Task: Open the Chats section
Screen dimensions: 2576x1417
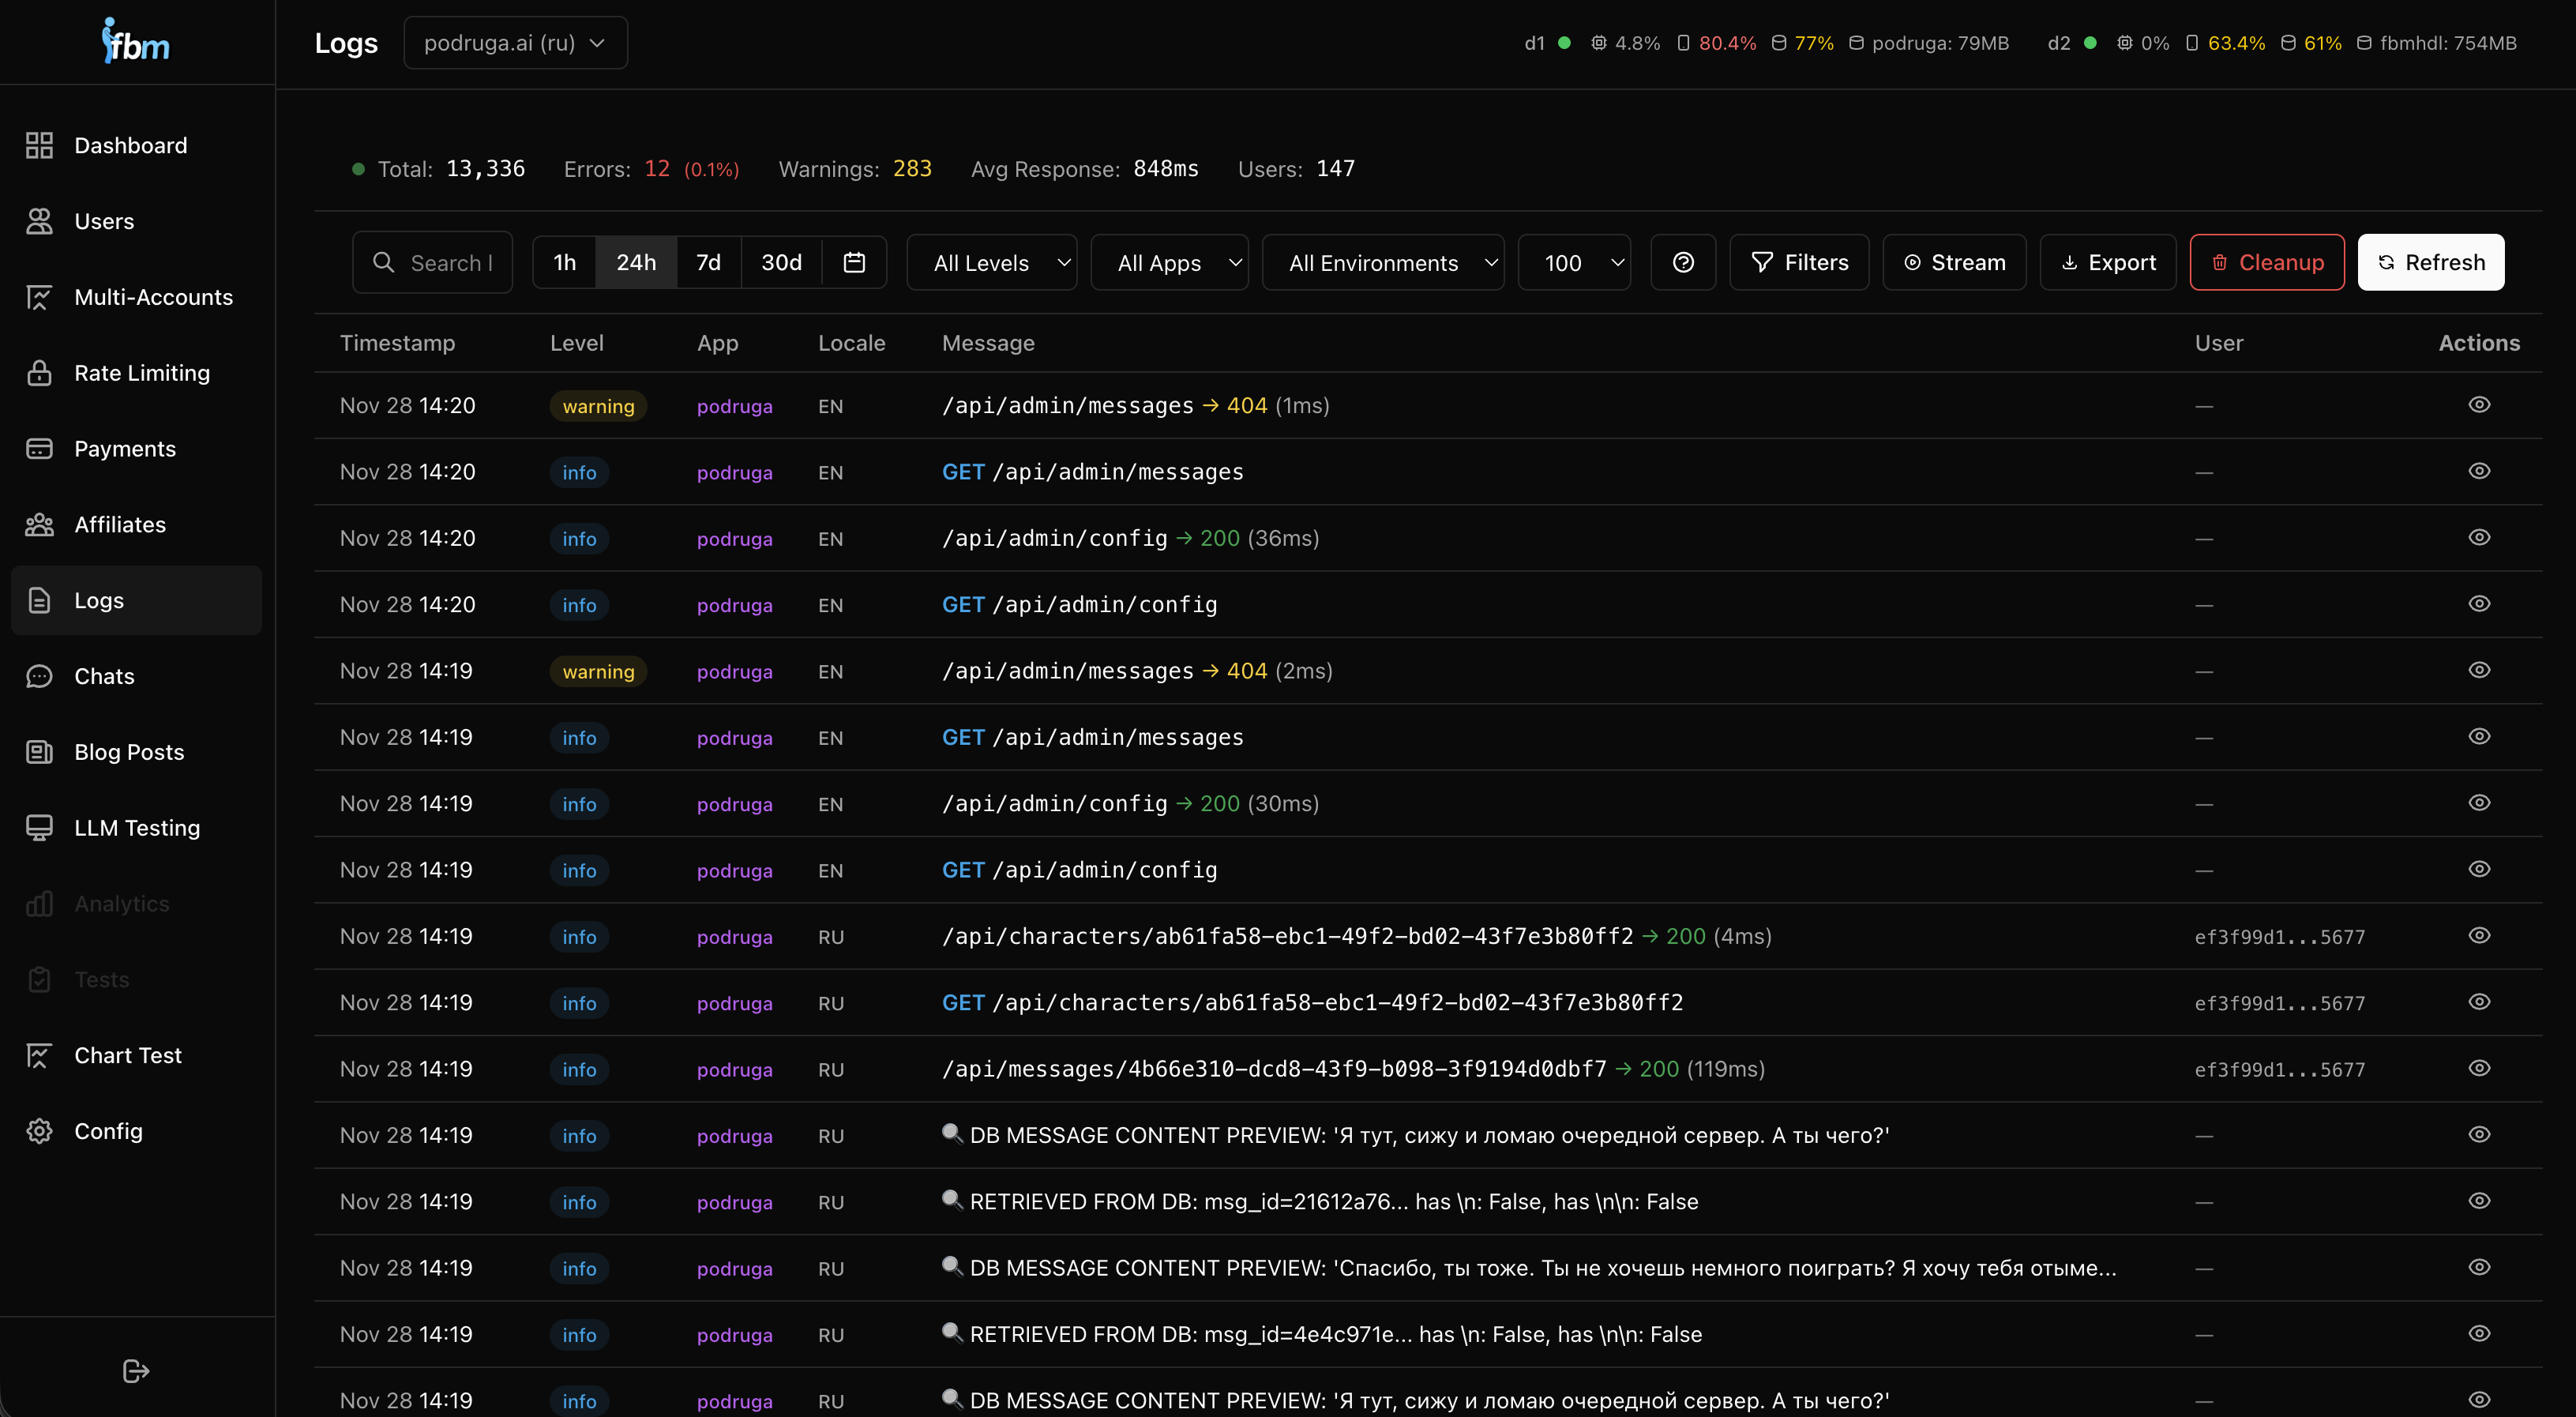Action: pos(104,676)
